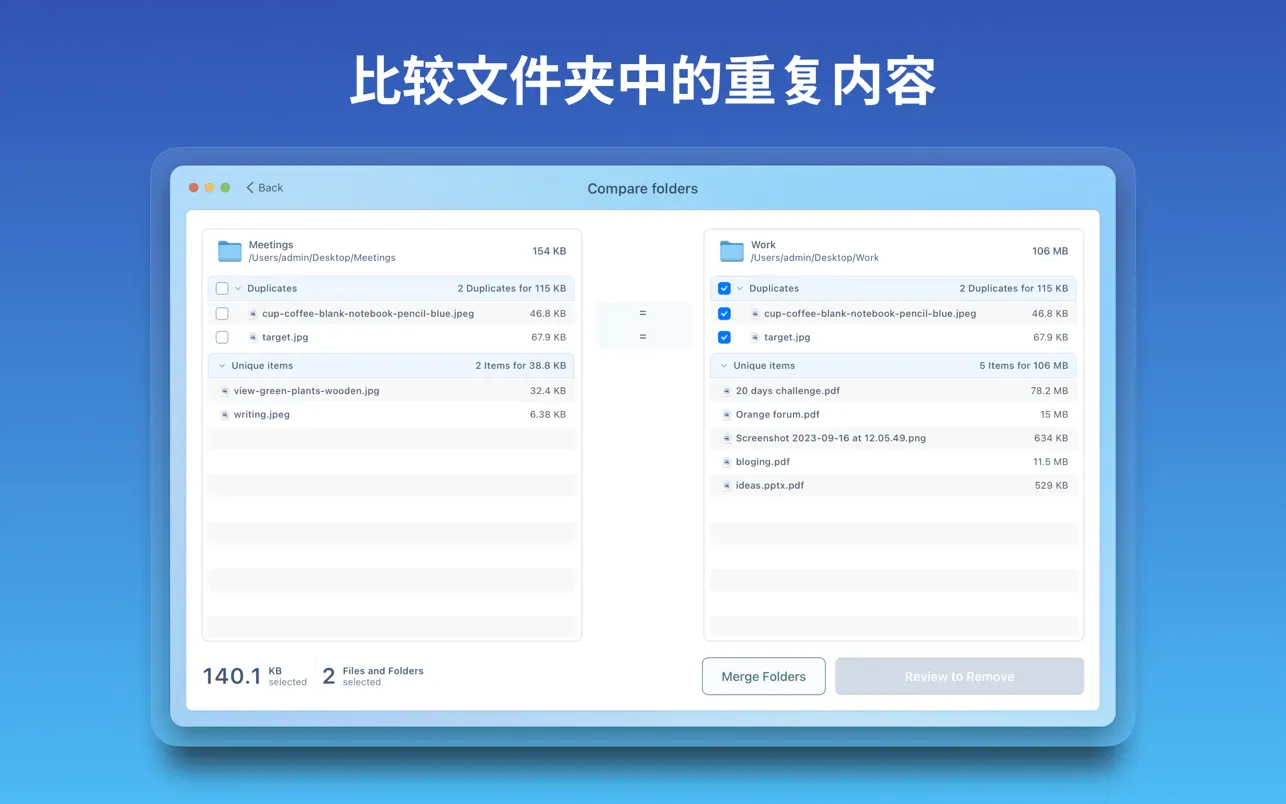Click file icon of 20 days challenge.pdf
1286x804 pixels.
(727, 391)
